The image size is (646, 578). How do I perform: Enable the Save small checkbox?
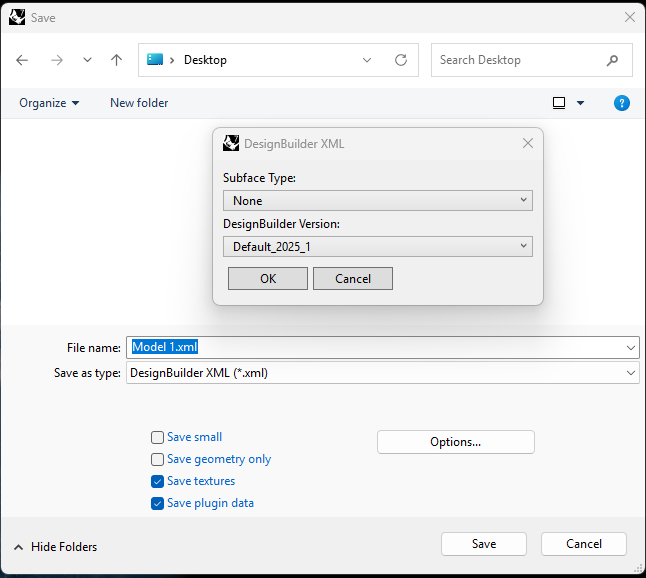[x=157, y=437]
